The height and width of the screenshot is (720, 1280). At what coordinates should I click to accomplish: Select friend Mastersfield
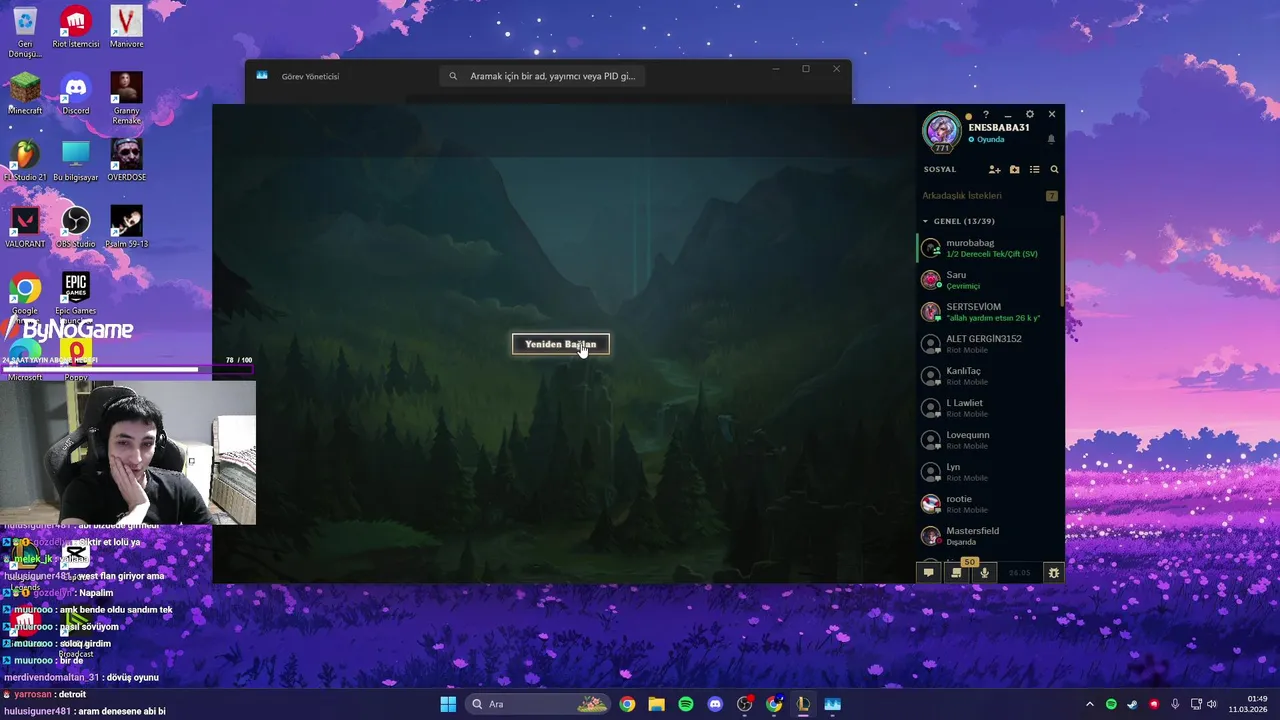(989, 536)
